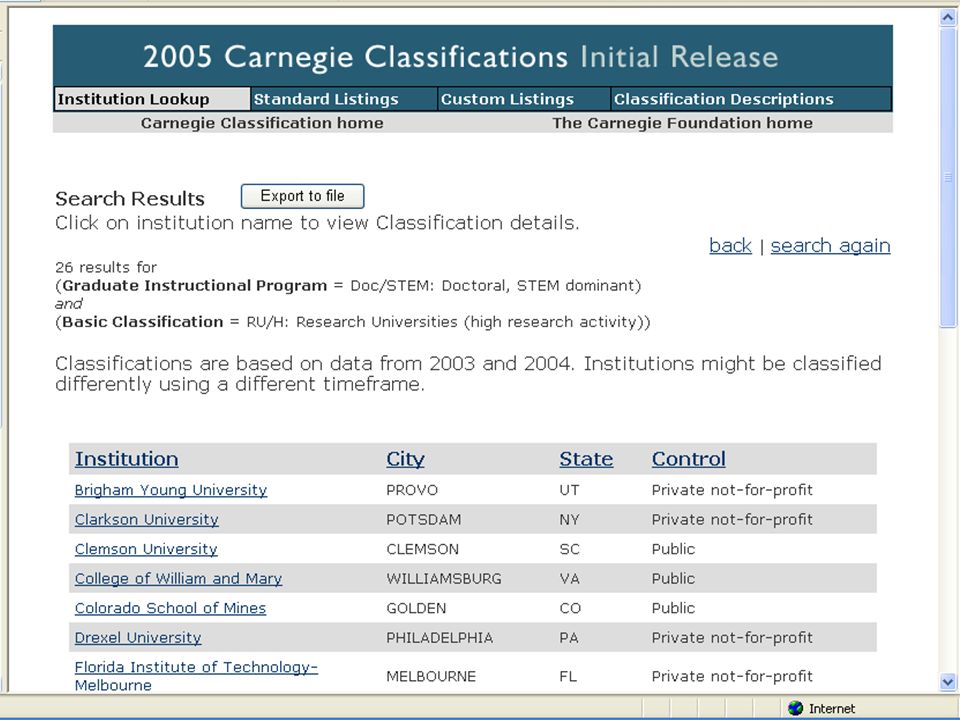Click the scrollbar up arrow
Image resolution: width=960 pixels, height=720 pixels.
pyautogui.click(x=948, y=18)
